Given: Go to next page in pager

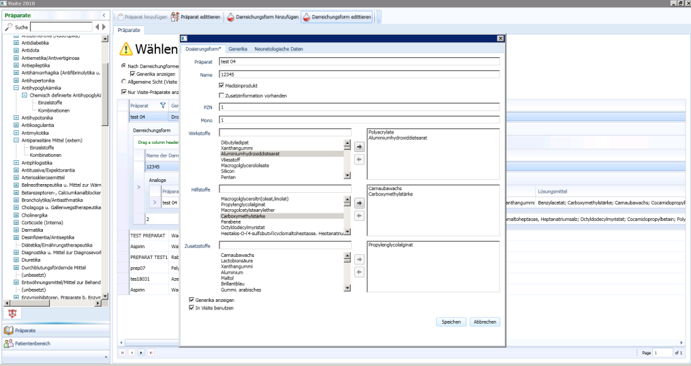Looking at the screenshot, I should [141, 352].
